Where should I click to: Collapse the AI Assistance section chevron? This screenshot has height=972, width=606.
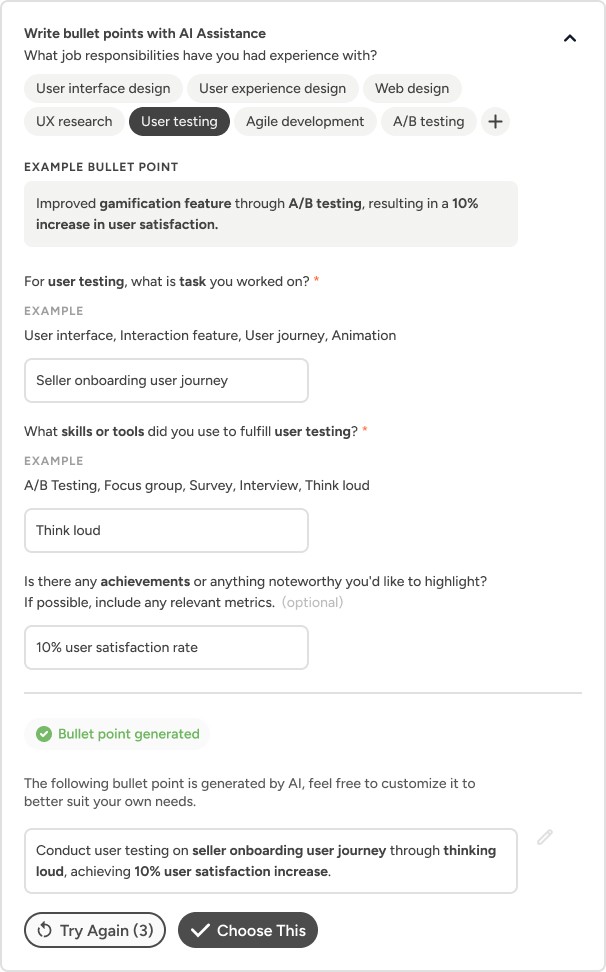click(x=570, y=39)
